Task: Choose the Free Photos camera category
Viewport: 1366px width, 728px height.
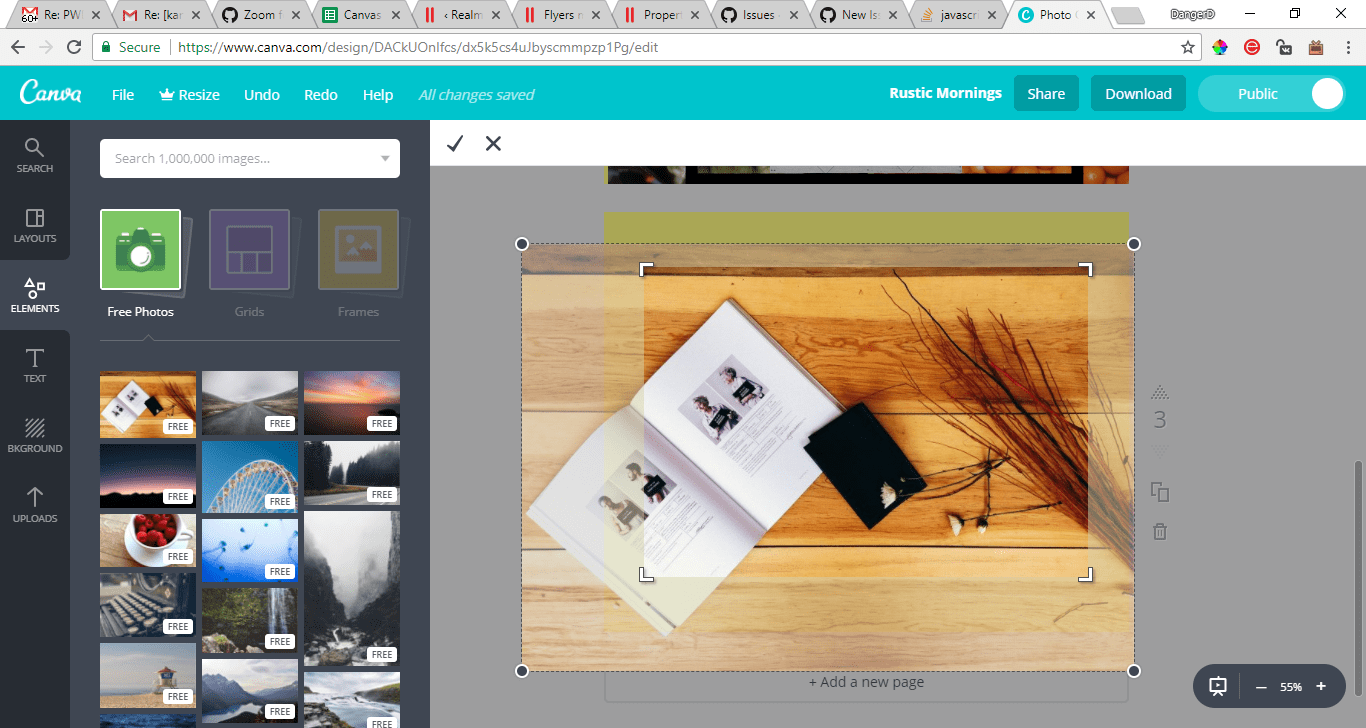Action: (141, 250)
